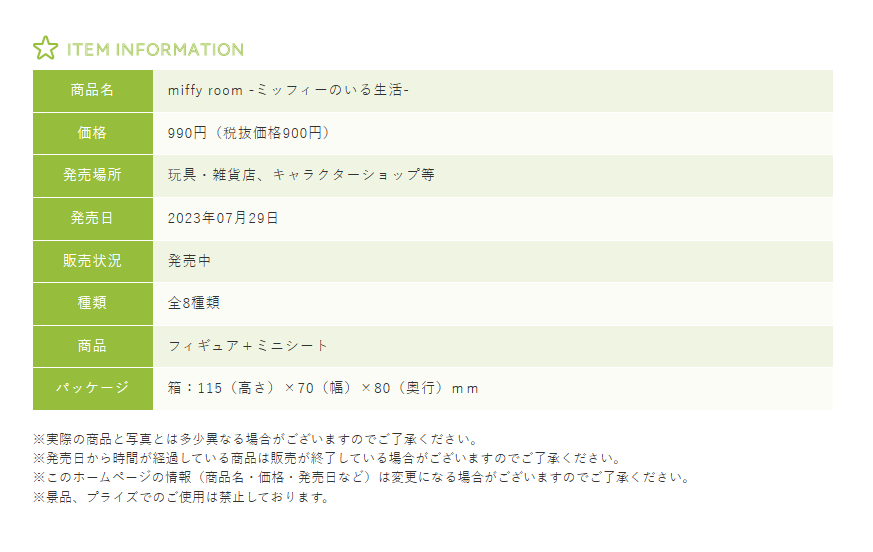Viewport: 873px width, 552px height.
Task: Click the green star icon beside the heading
Action: 45,49
